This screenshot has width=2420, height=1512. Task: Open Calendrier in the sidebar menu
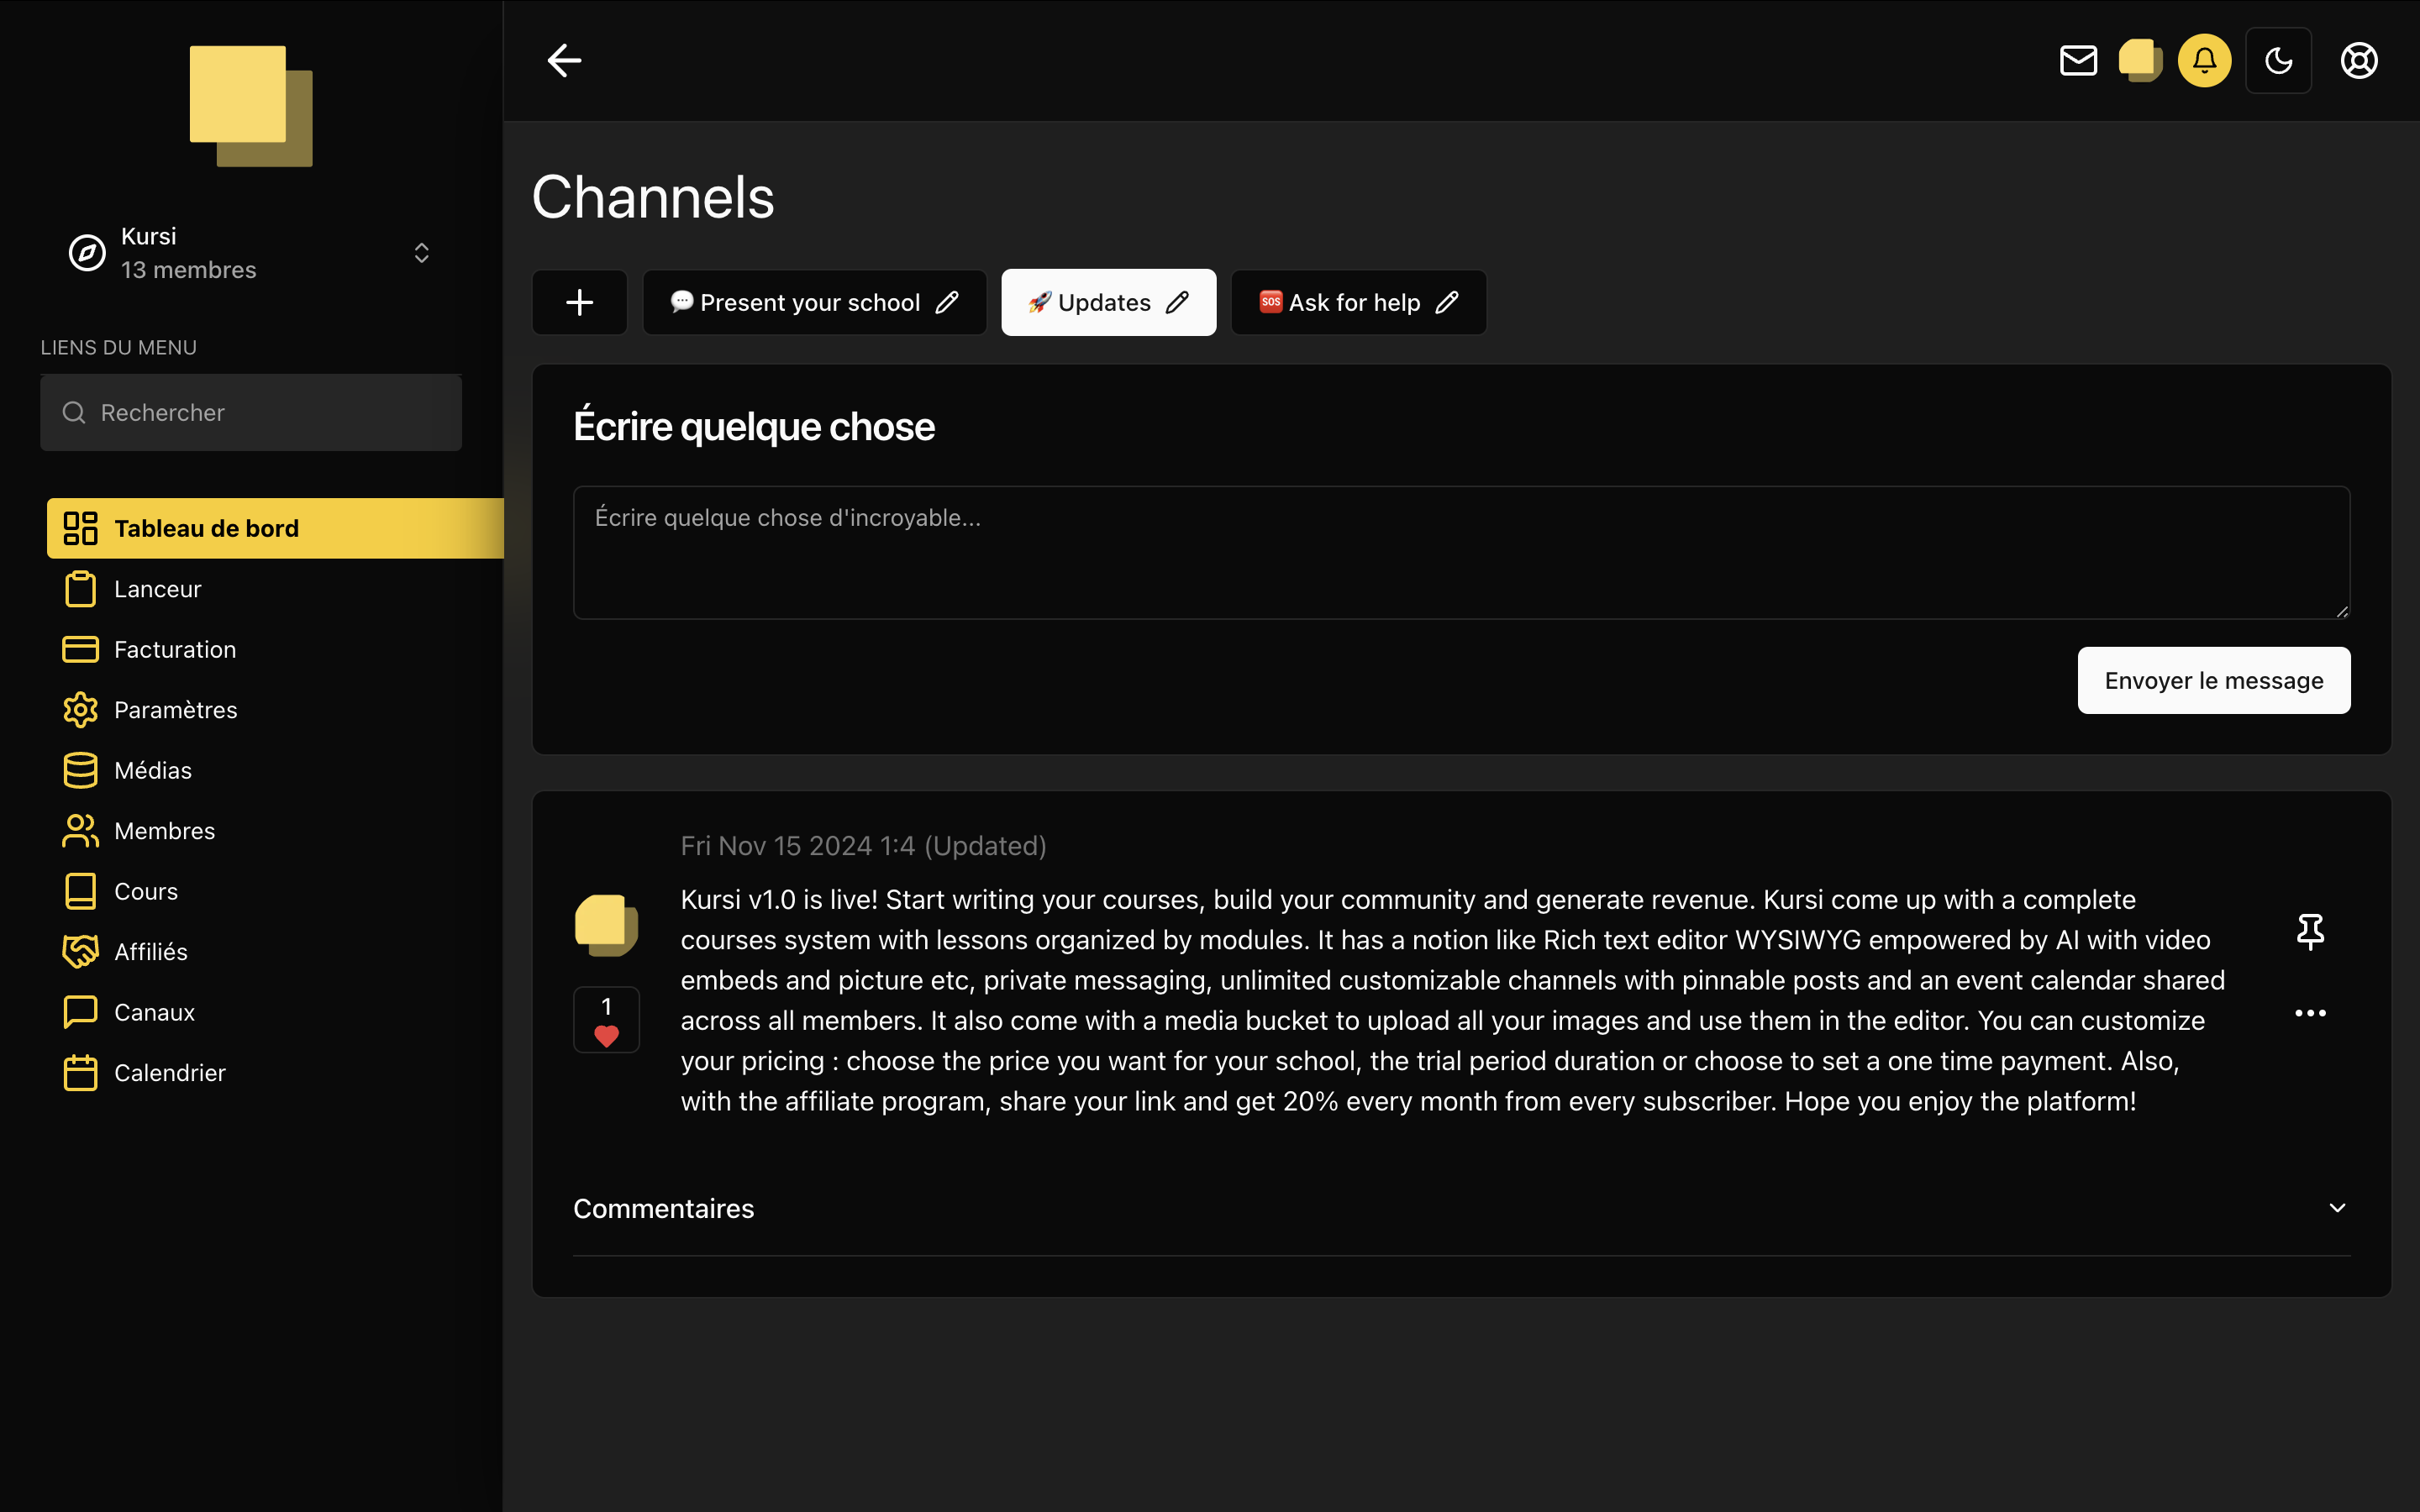tap(170, 1072)
